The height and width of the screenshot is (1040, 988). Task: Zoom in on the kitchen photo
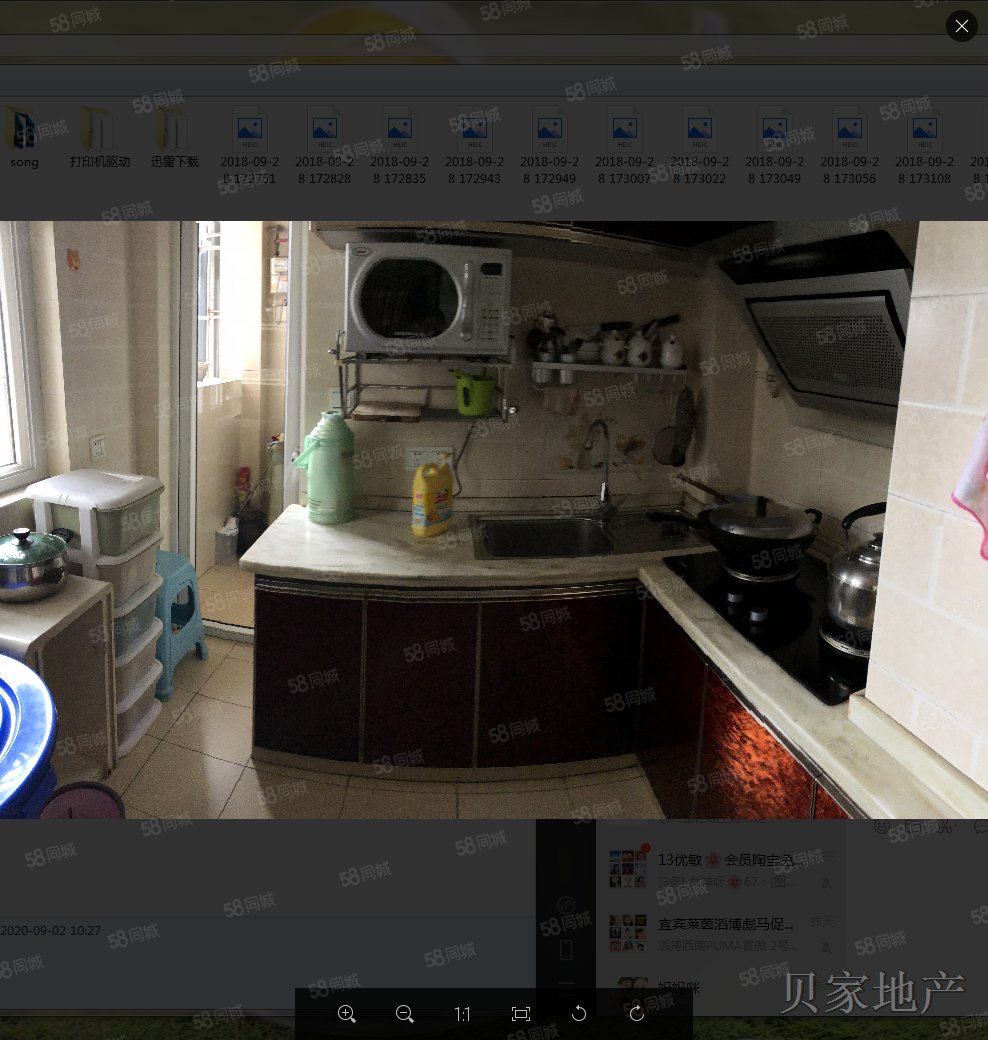click(347, 1014)
